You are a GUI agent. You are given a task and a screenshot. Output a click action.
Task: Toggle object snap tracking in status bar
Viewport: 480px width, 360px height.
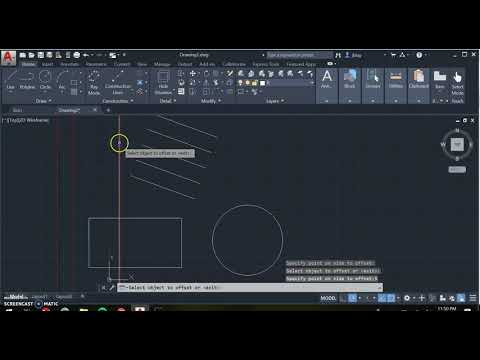coord(382,298)
